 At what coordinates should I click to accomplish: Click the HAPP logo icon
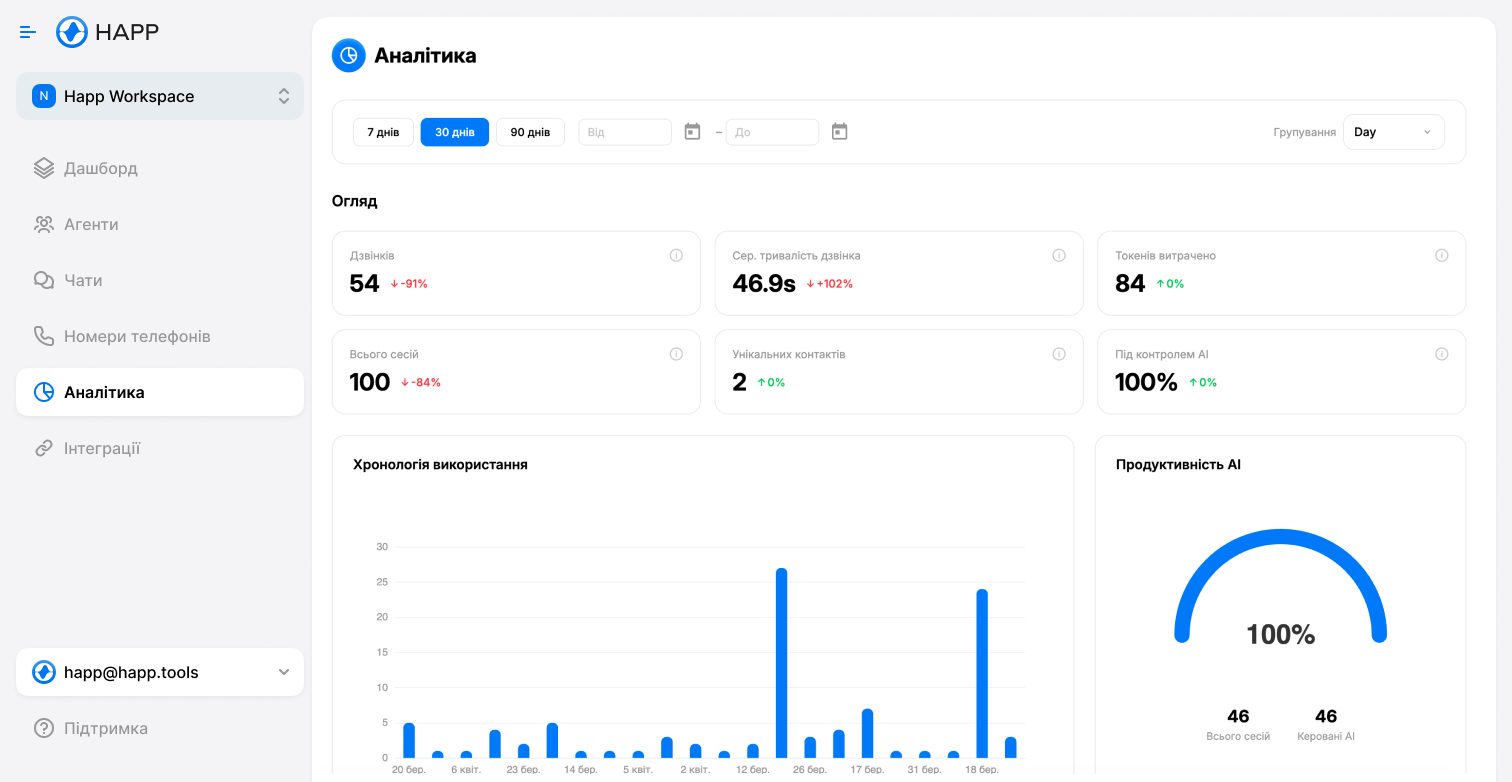[72, 32]
